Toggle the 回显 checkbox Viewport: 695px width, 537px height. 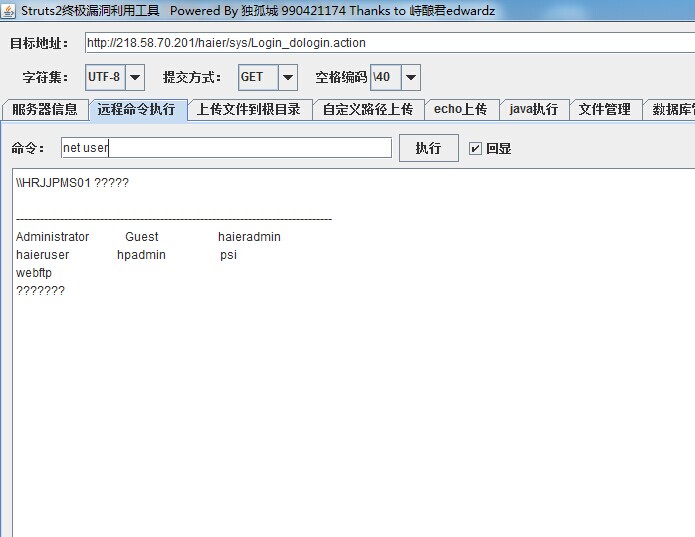[x=475, y=148]
